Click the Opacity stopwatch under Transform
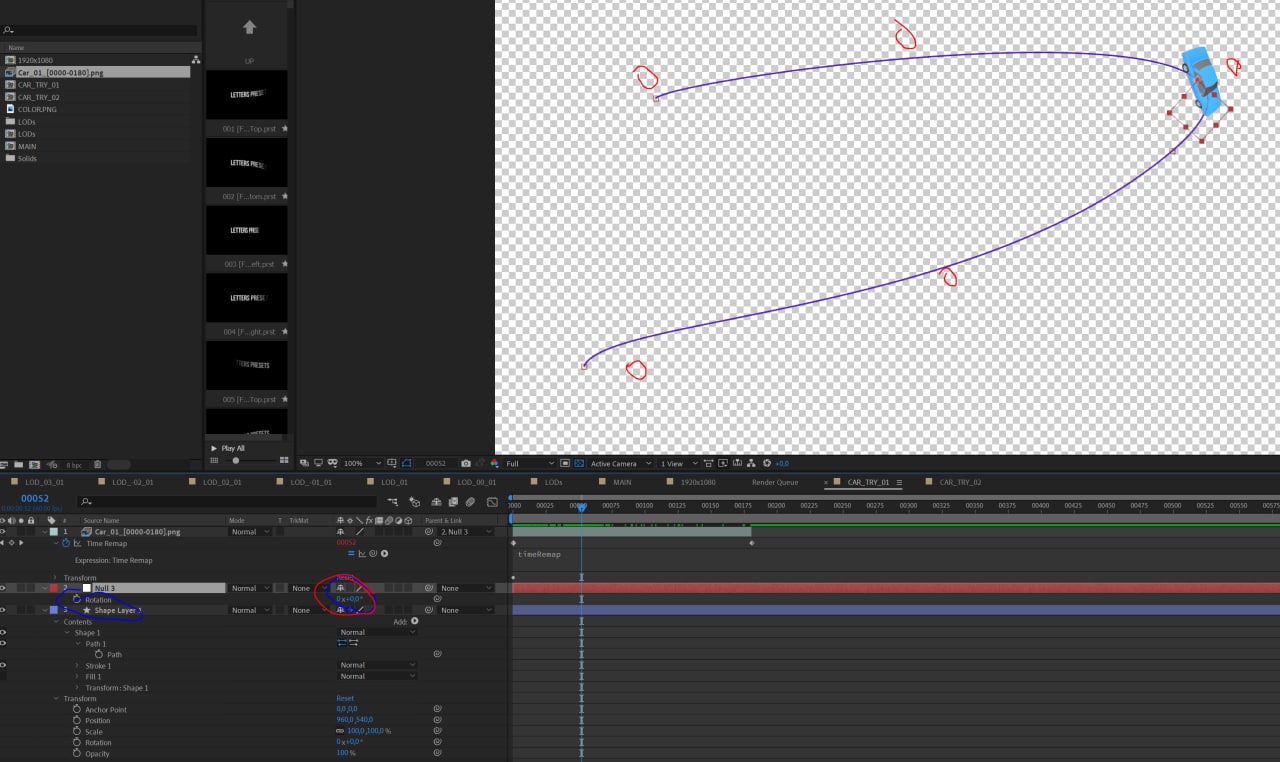The image size is (1280, 762). pos(77,753)
